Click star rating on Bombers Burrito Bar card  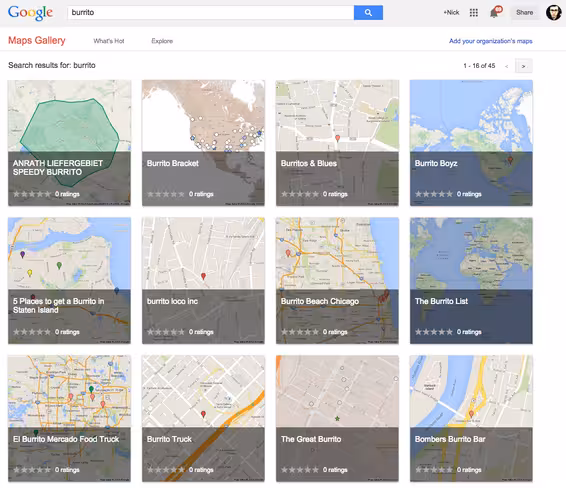(434, 470)
